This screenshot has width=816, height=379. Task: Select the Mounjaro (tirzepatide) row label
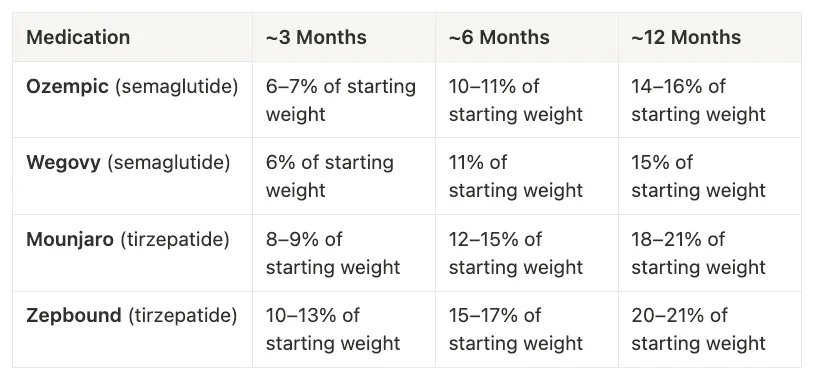coord(128,239)
